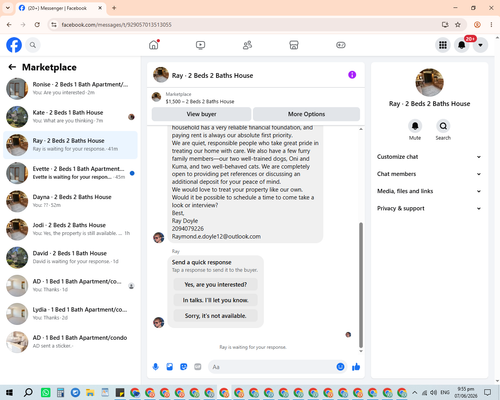
Task: Send quick reply 'In talks. I'll let you know.'
Action: point(216,300)
